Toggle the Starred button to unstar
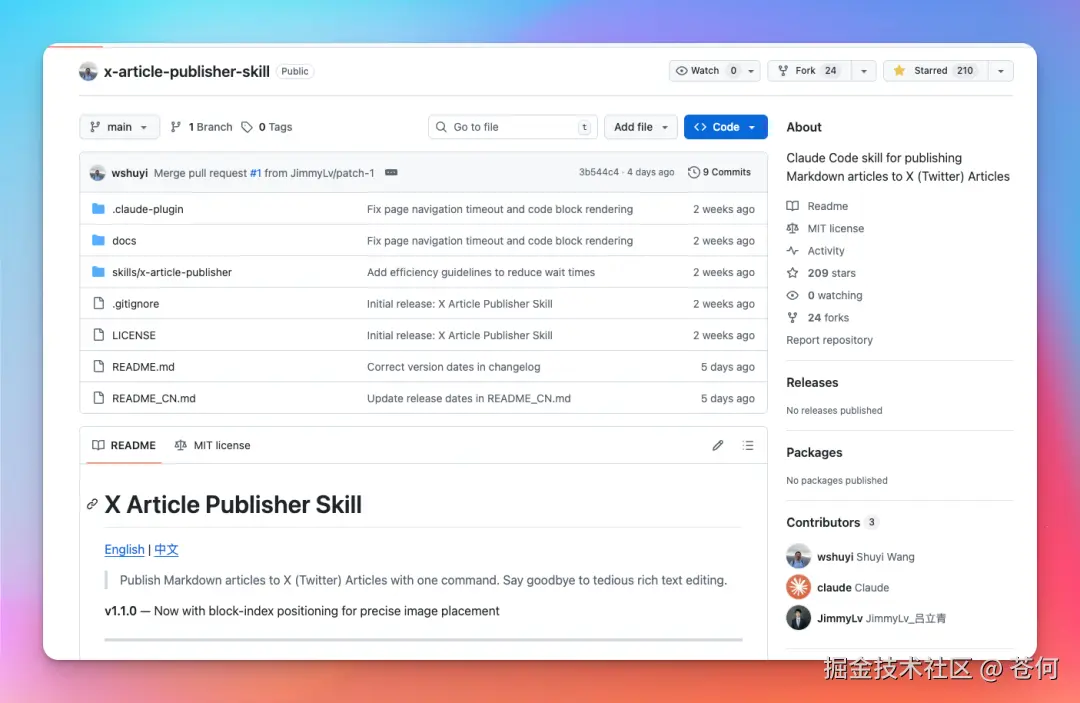 [x=935, y=71]
